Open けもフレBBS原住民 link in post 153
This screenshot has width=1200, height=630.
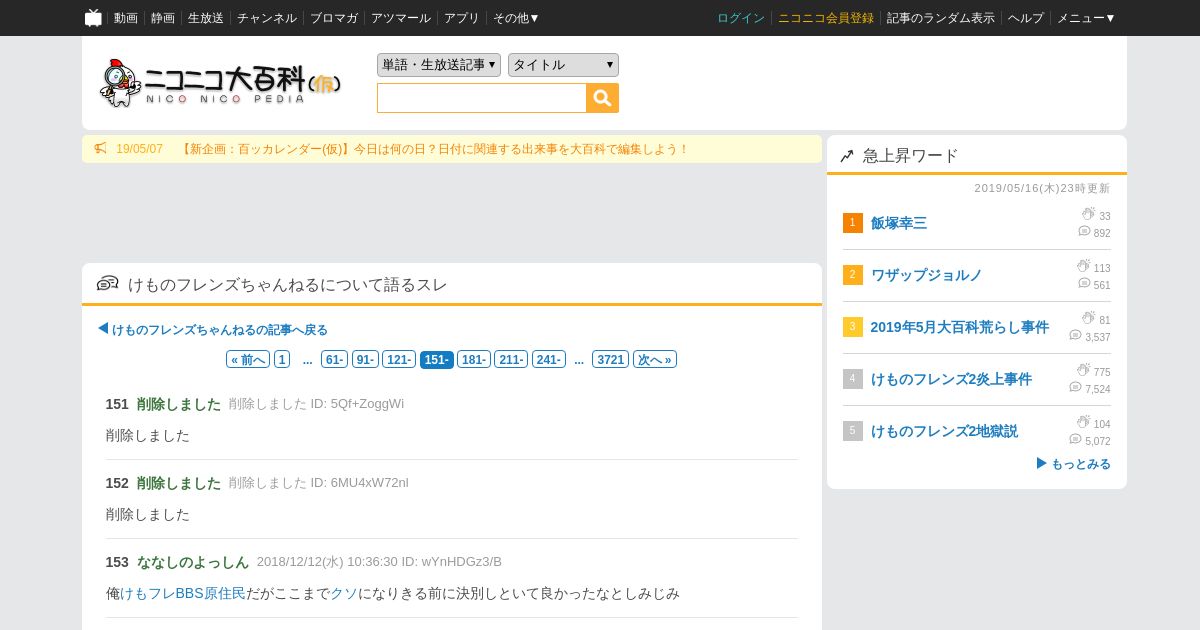point(182,593)
